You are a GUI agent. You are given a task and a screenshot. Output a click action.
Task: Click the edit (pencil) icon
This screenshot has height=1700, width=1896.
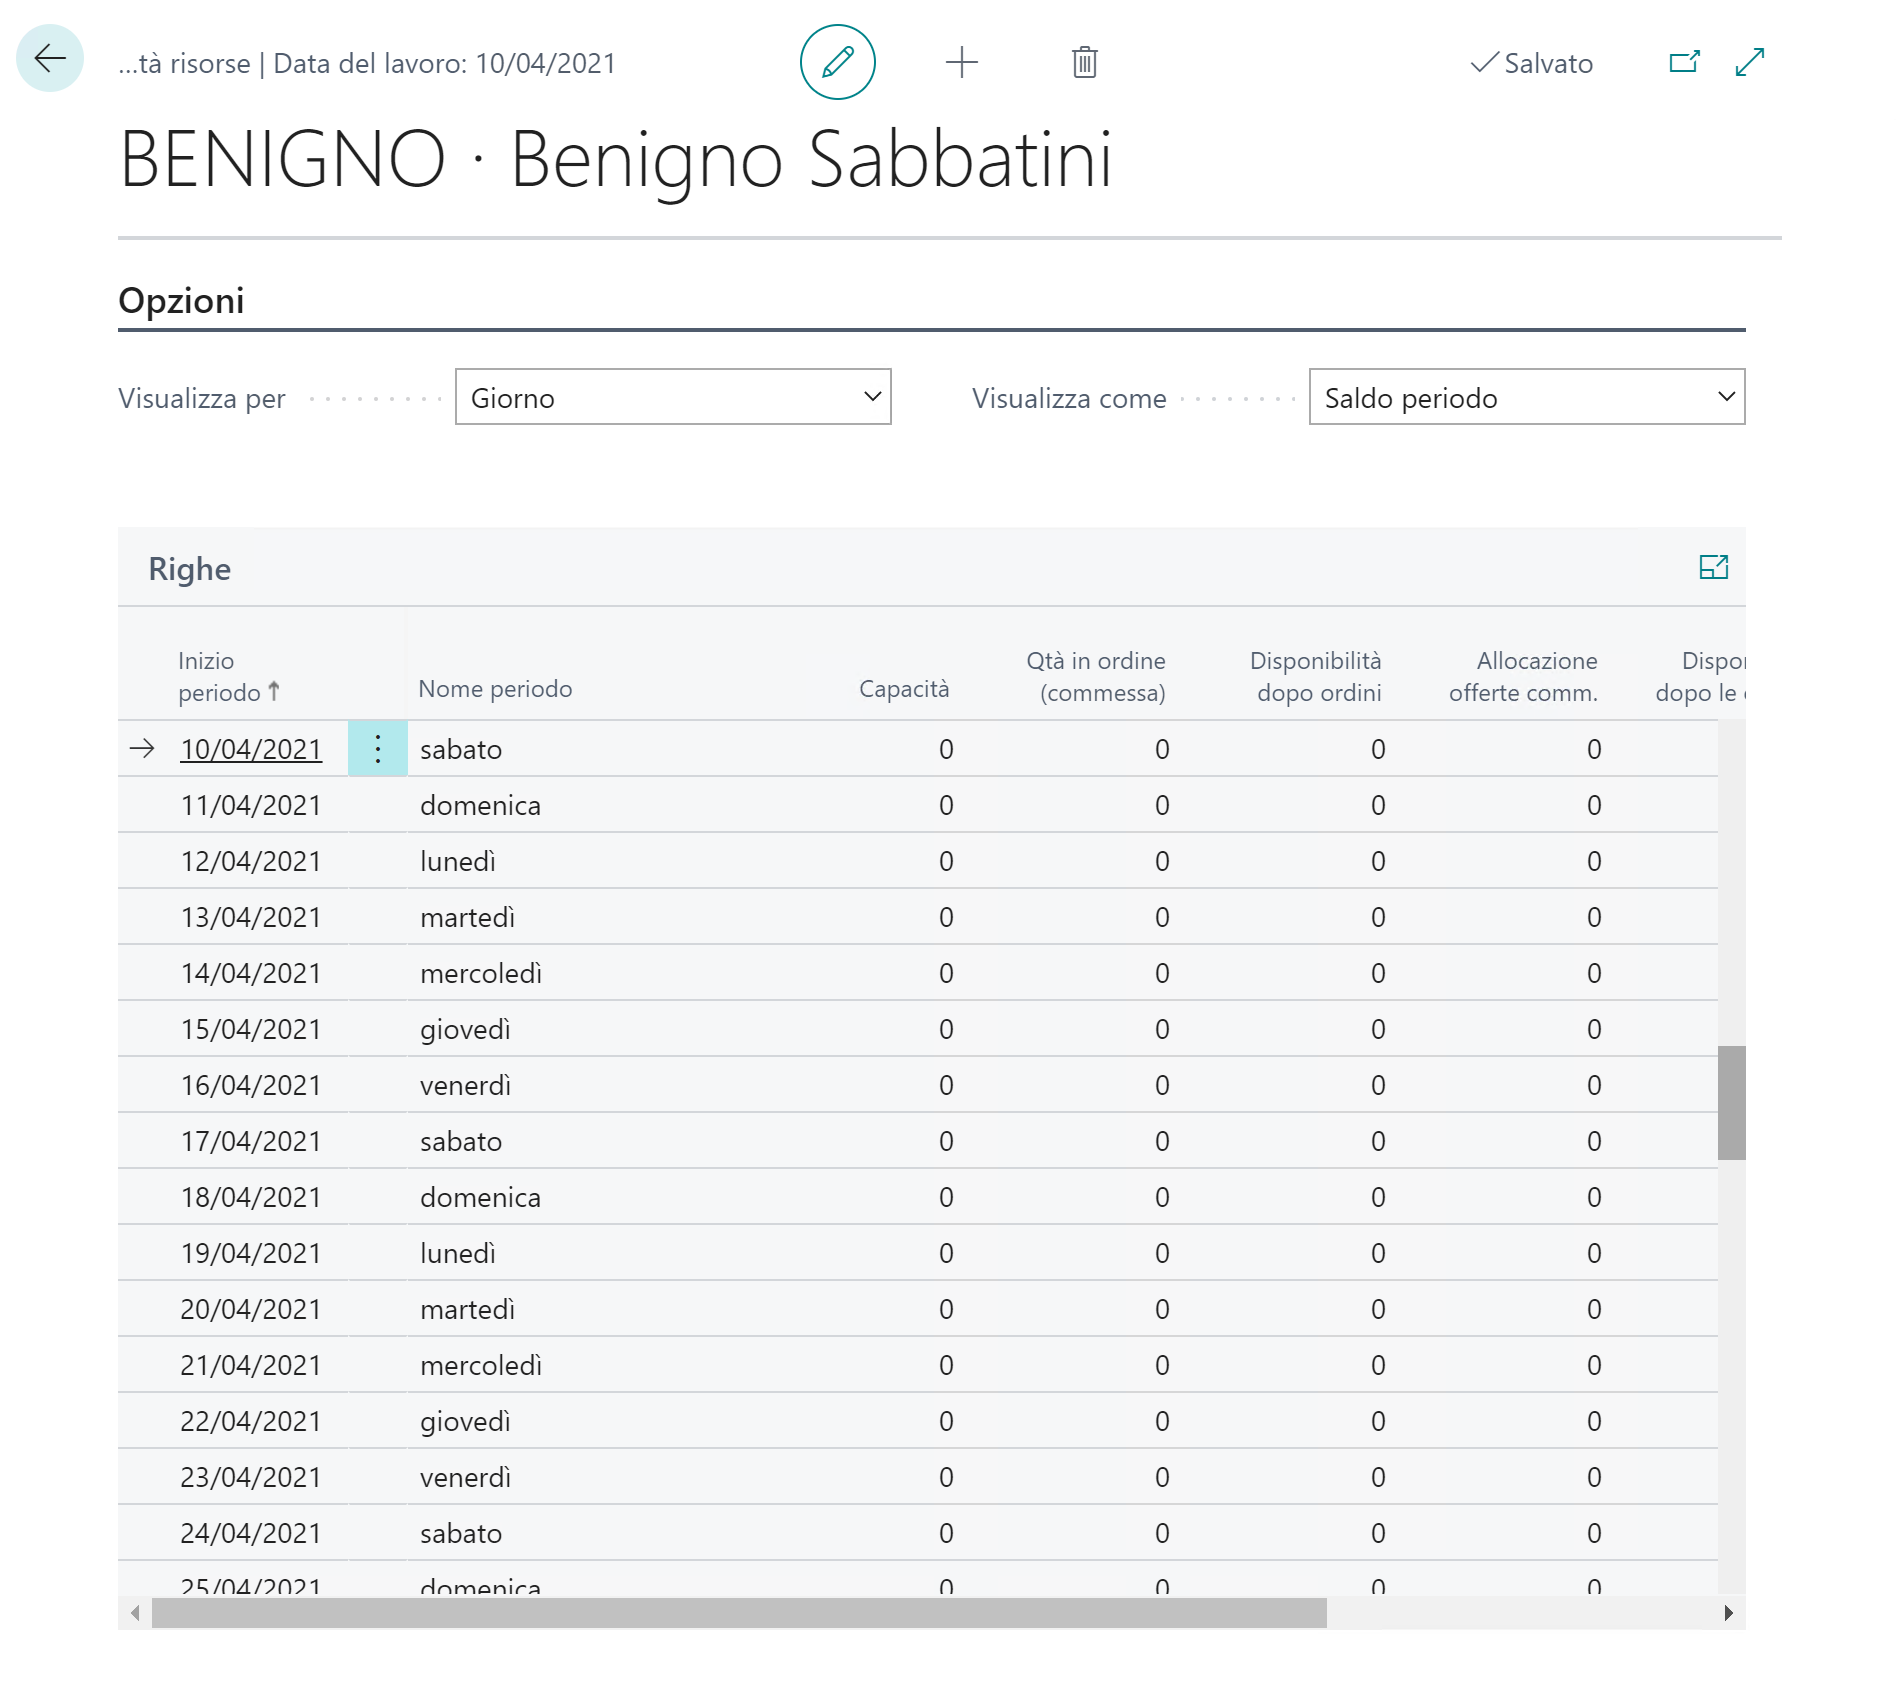pos(838,62)
